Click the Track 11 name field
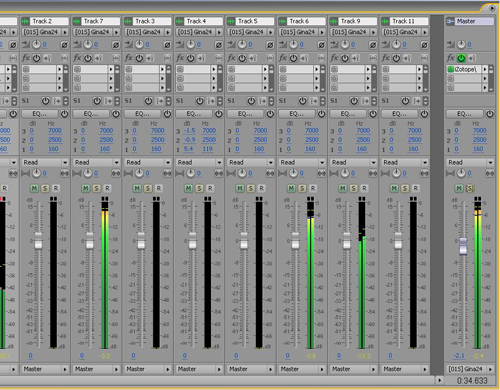This screenshot has height=390, width=500. pos(409,21)
